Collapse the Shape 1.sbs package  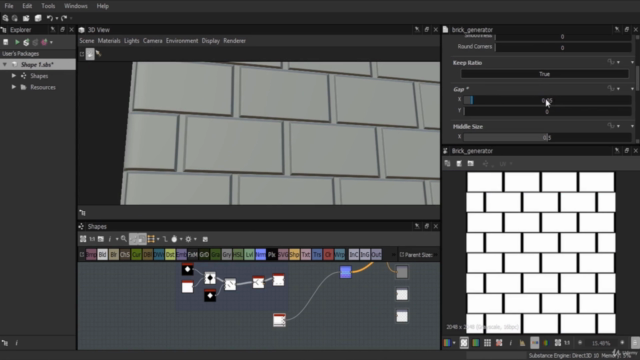point(5,64)
